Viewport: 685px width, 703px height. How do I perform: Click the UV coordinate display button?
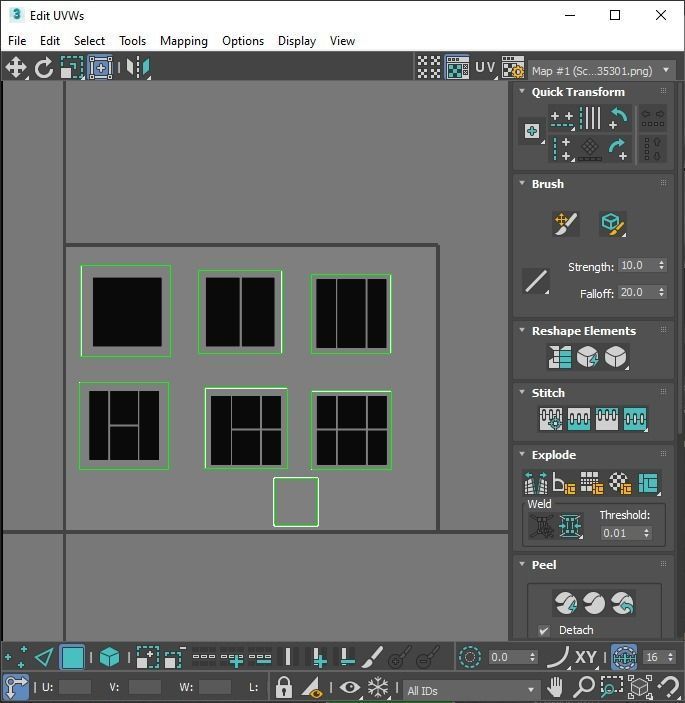tap(485, 68)
